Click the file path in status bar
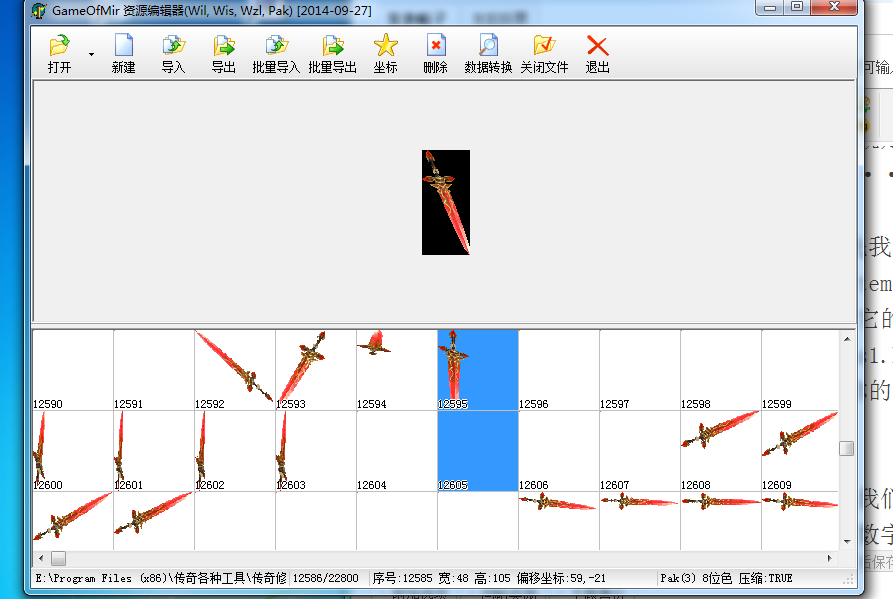Screen dimensions: 893x599 click(161, 579)
